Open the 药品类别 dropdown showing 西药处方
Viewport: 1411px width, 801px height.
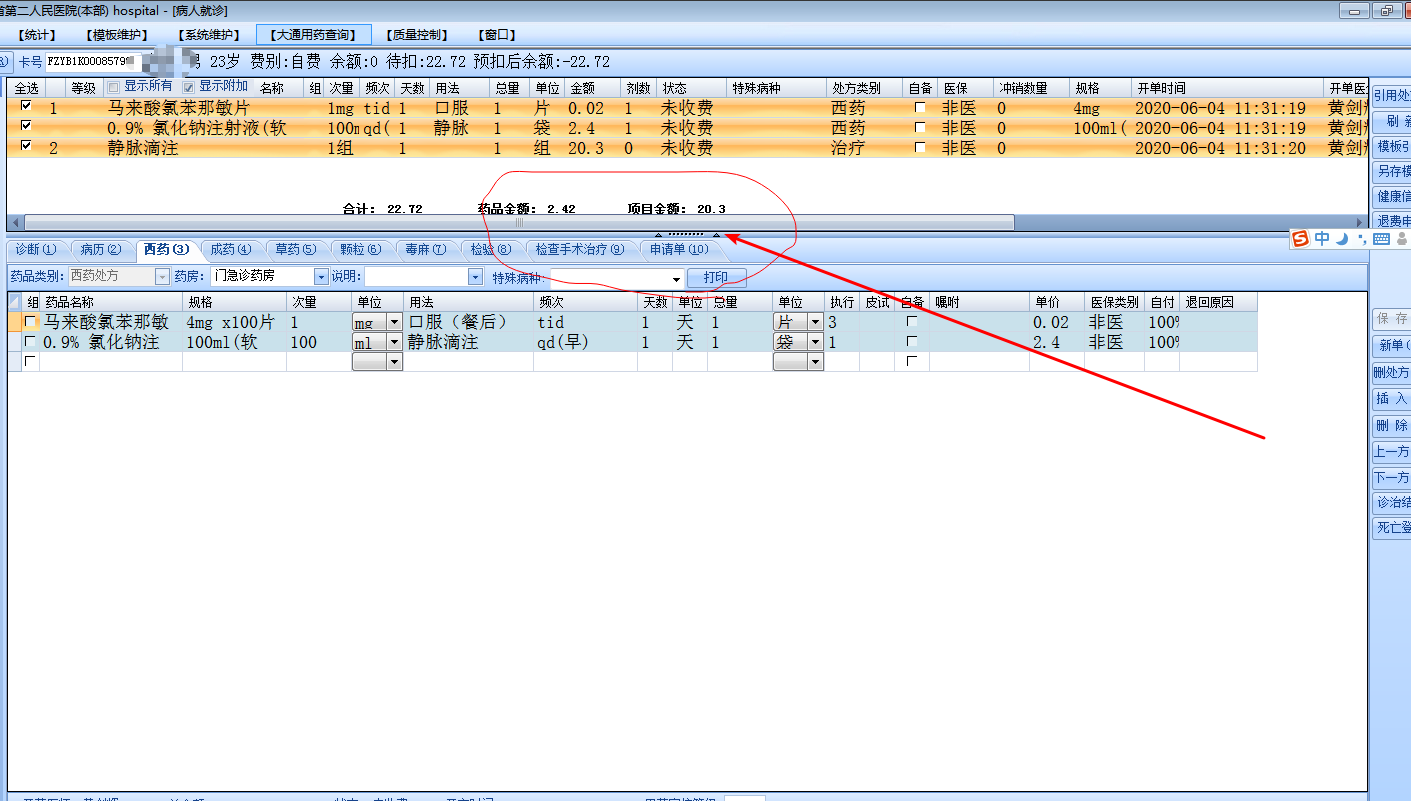162,276
